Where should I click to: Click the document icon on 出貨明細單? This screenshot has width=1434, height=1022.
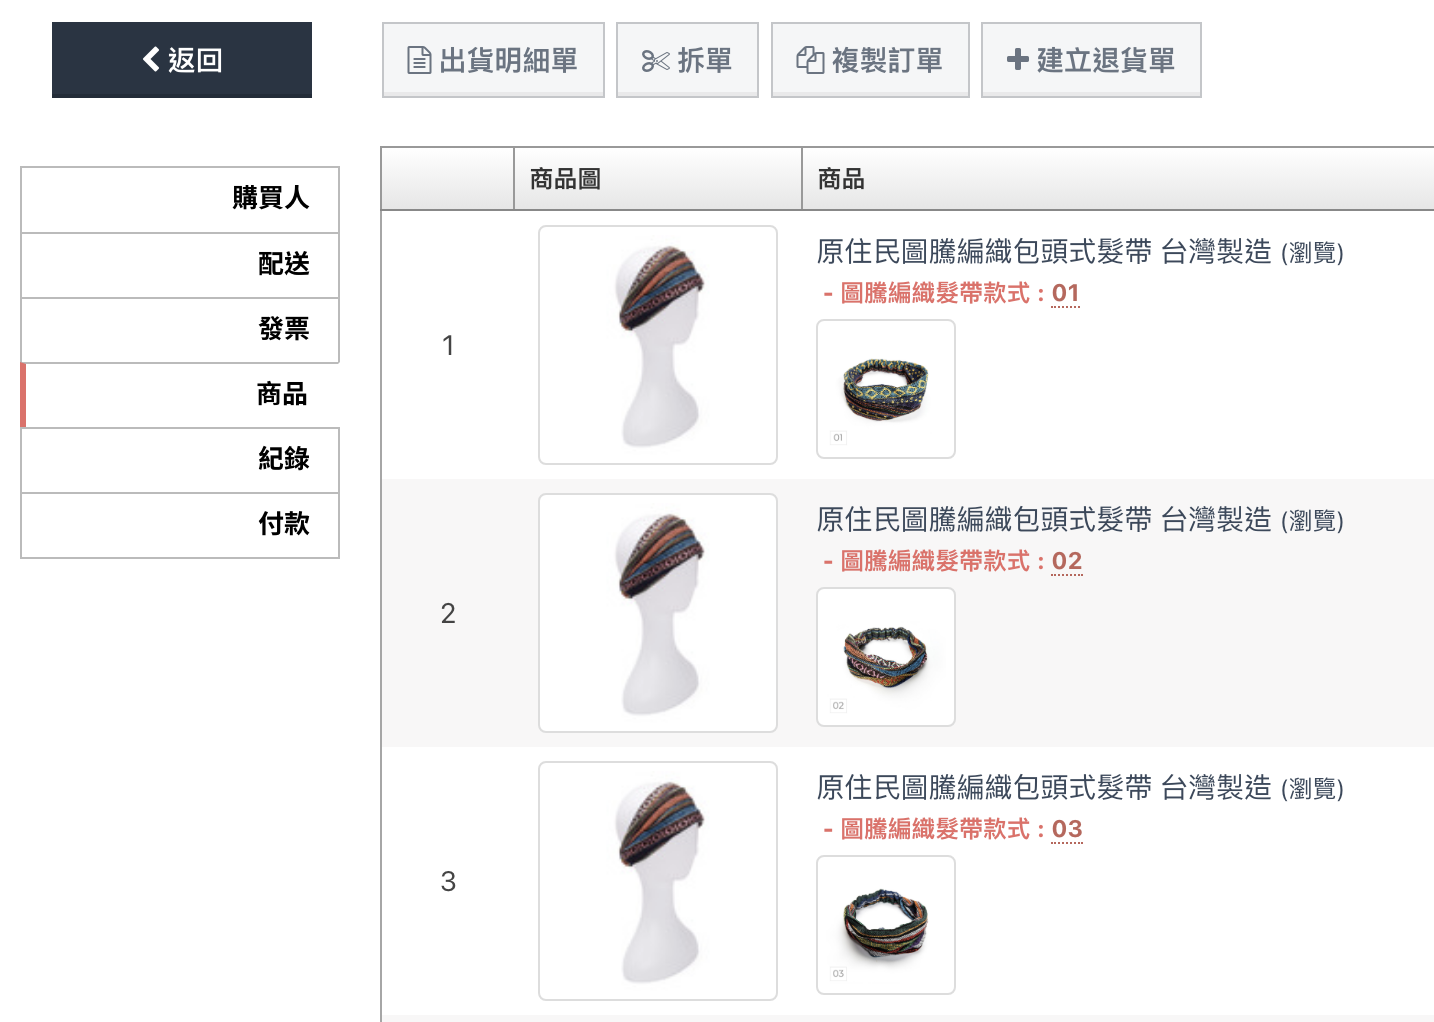(x=419, y=61)
